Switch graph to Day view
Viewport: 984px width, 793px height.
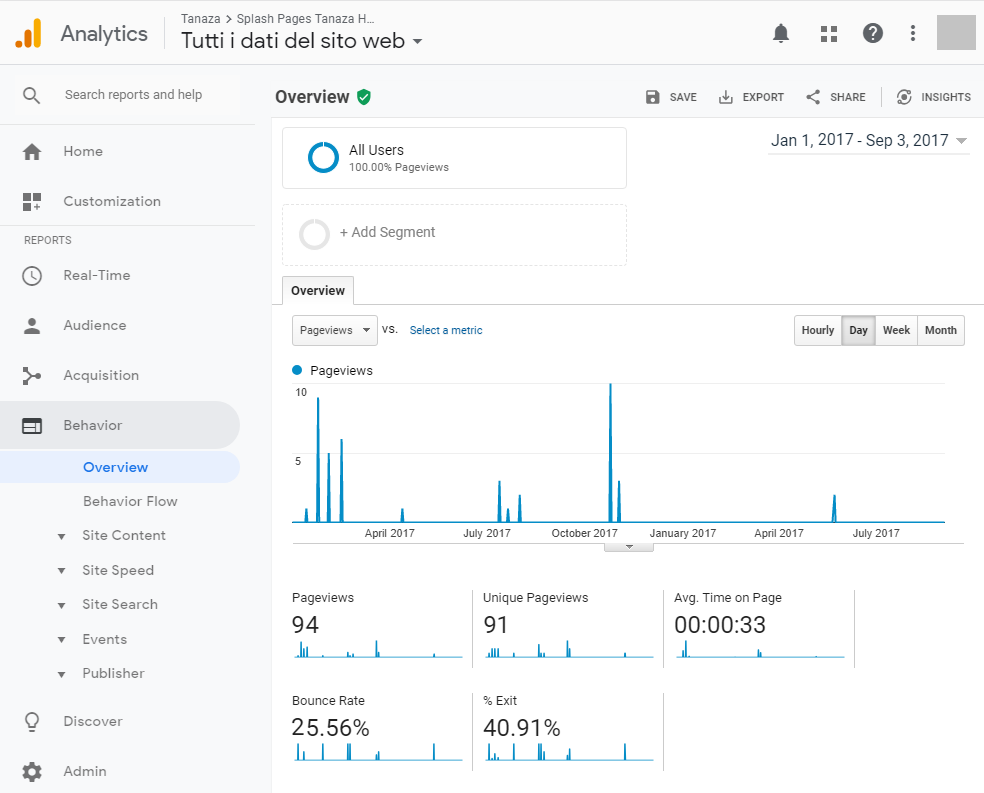858,331
